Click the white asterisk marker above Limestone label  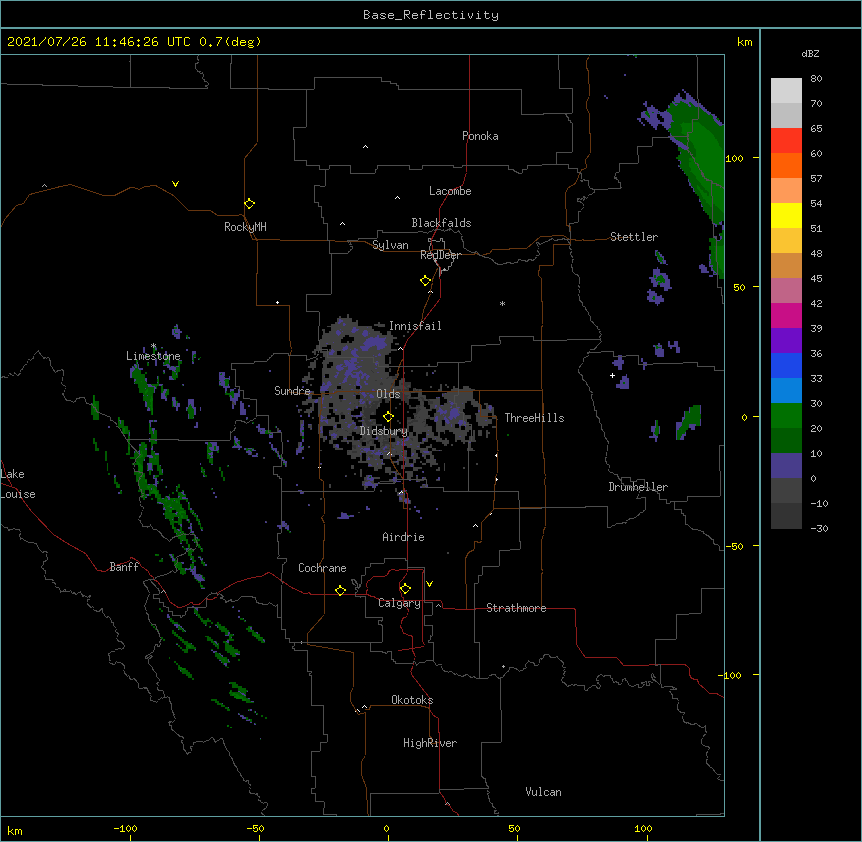click(153, 346)
